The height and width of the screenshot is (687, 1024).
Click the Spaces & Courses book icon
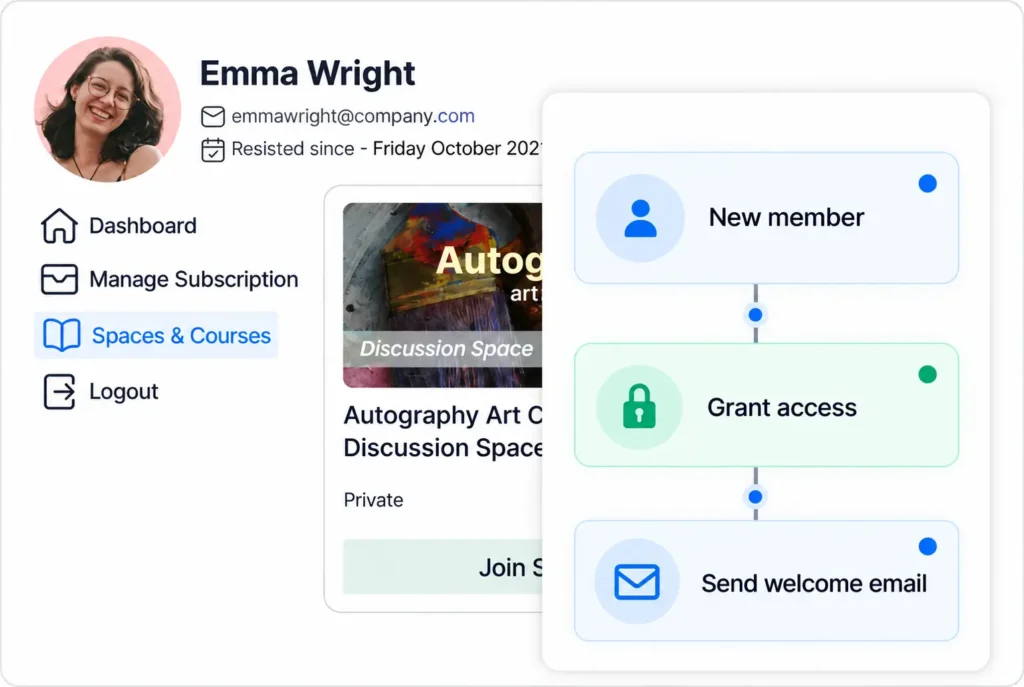[61, 335]
